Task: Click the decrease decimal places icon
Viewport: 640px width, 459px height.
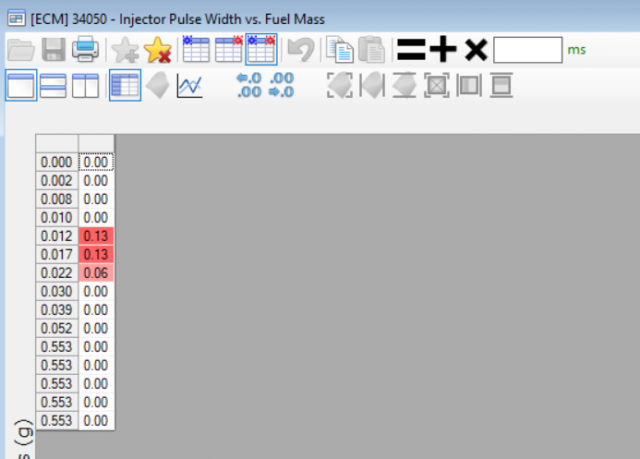Action: point(282,85)
